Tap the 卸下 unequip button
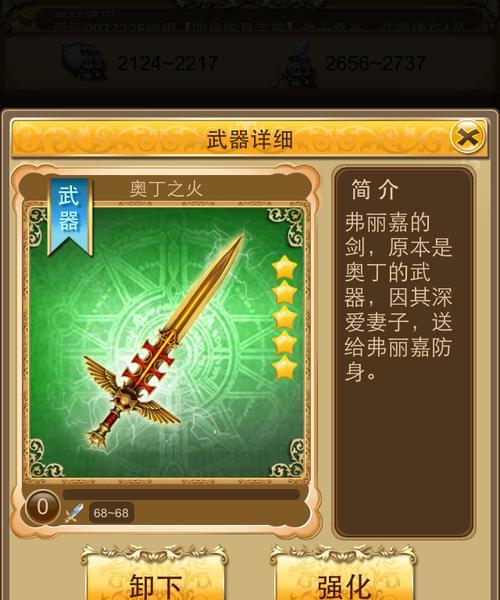 tap(155, 576)
